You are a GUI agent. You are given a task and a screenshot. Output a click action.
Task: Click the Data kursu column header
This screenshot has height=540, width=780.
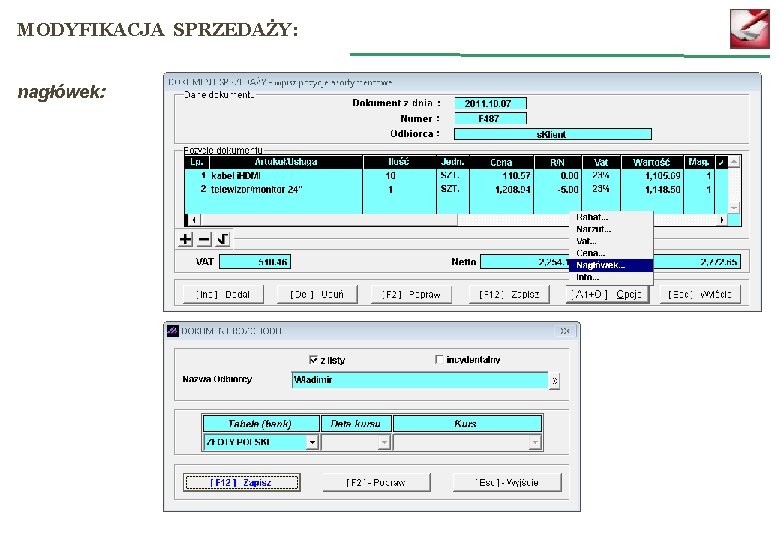[x=356, y=424]
